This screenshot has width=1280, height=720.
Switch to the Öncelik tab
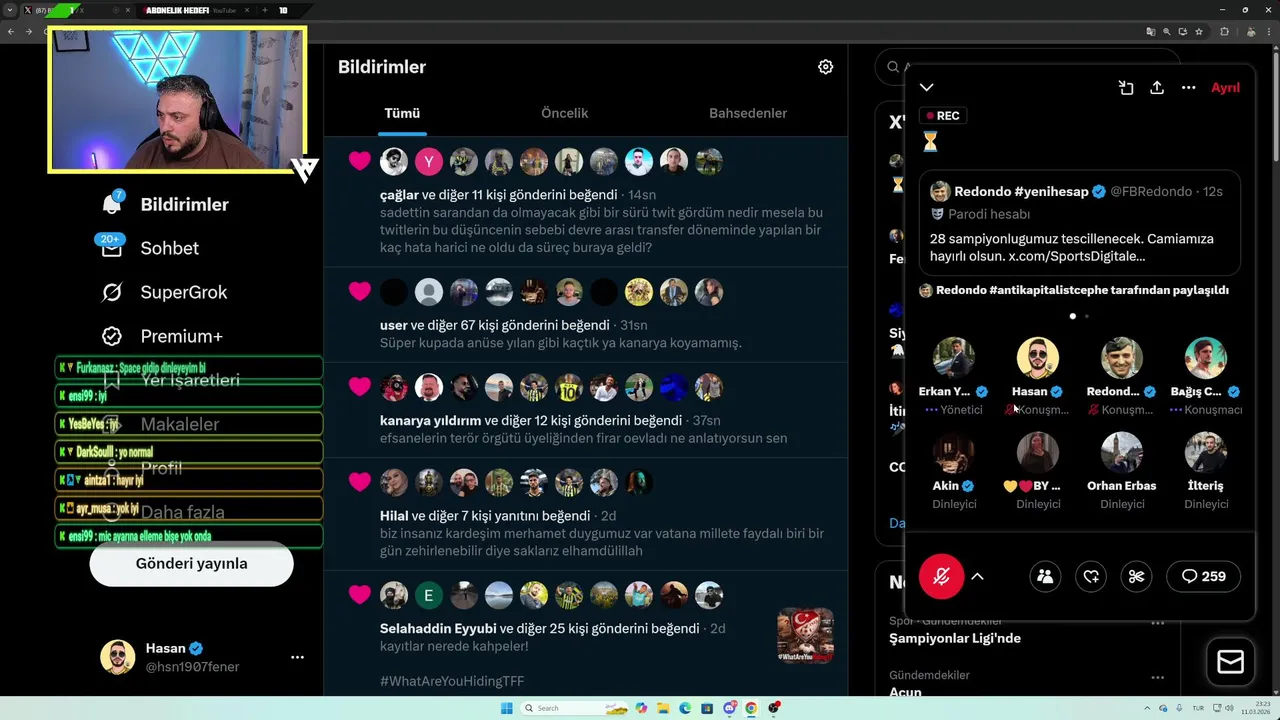tap(564, 113)
